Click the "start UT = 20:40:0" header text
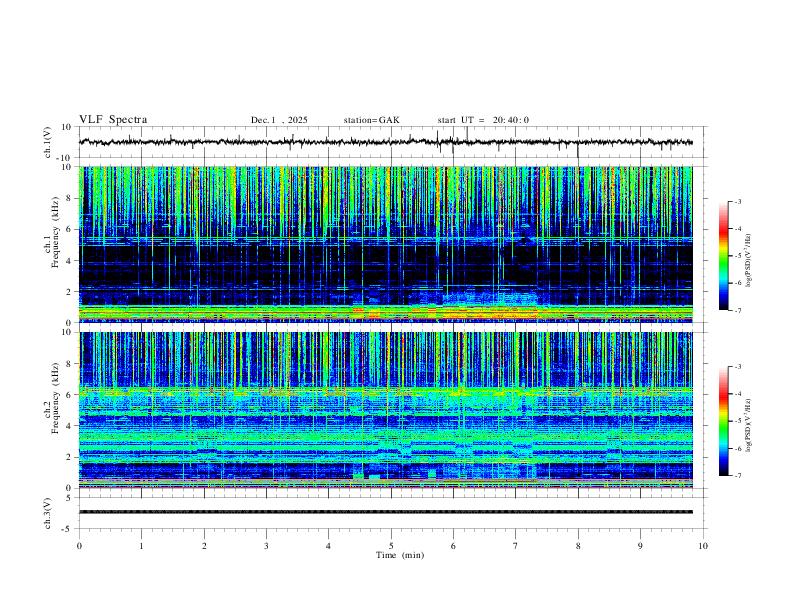This screenshot has width=792, height=612. [x=483, y=120]
